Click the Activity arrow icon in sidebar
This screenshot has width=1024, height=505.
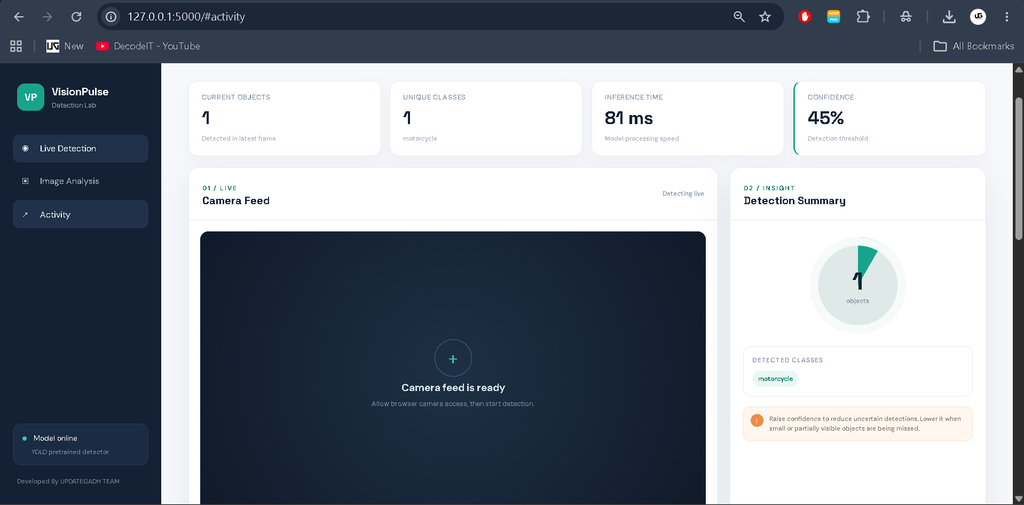point(25,214)
